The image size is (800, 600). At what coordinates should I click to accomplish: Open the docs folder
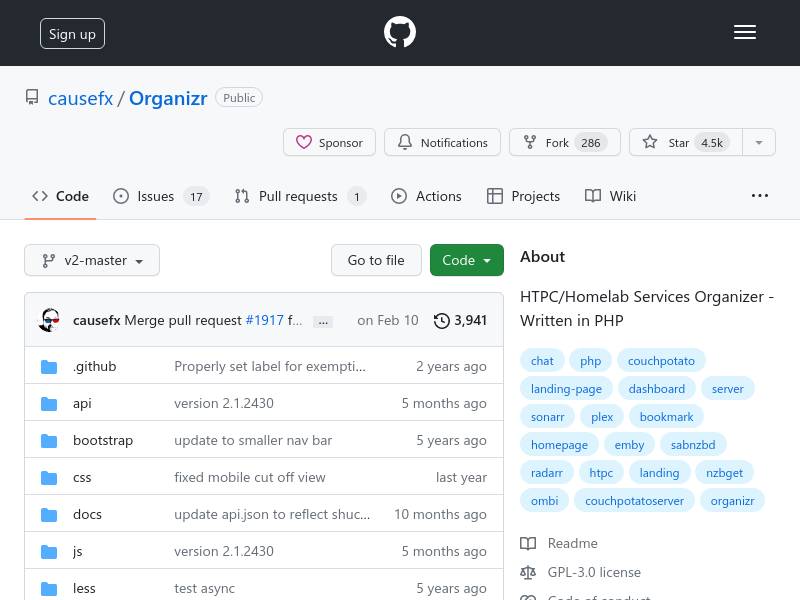[87, 514]
